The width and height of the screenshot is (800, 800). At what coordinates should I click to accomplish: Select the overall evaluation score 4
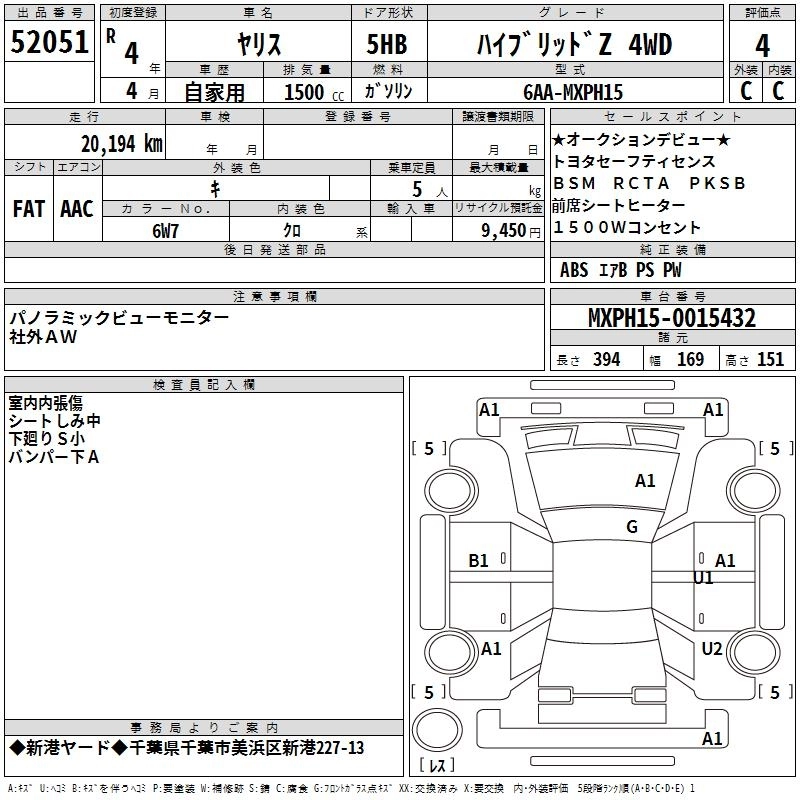point(762,45)
